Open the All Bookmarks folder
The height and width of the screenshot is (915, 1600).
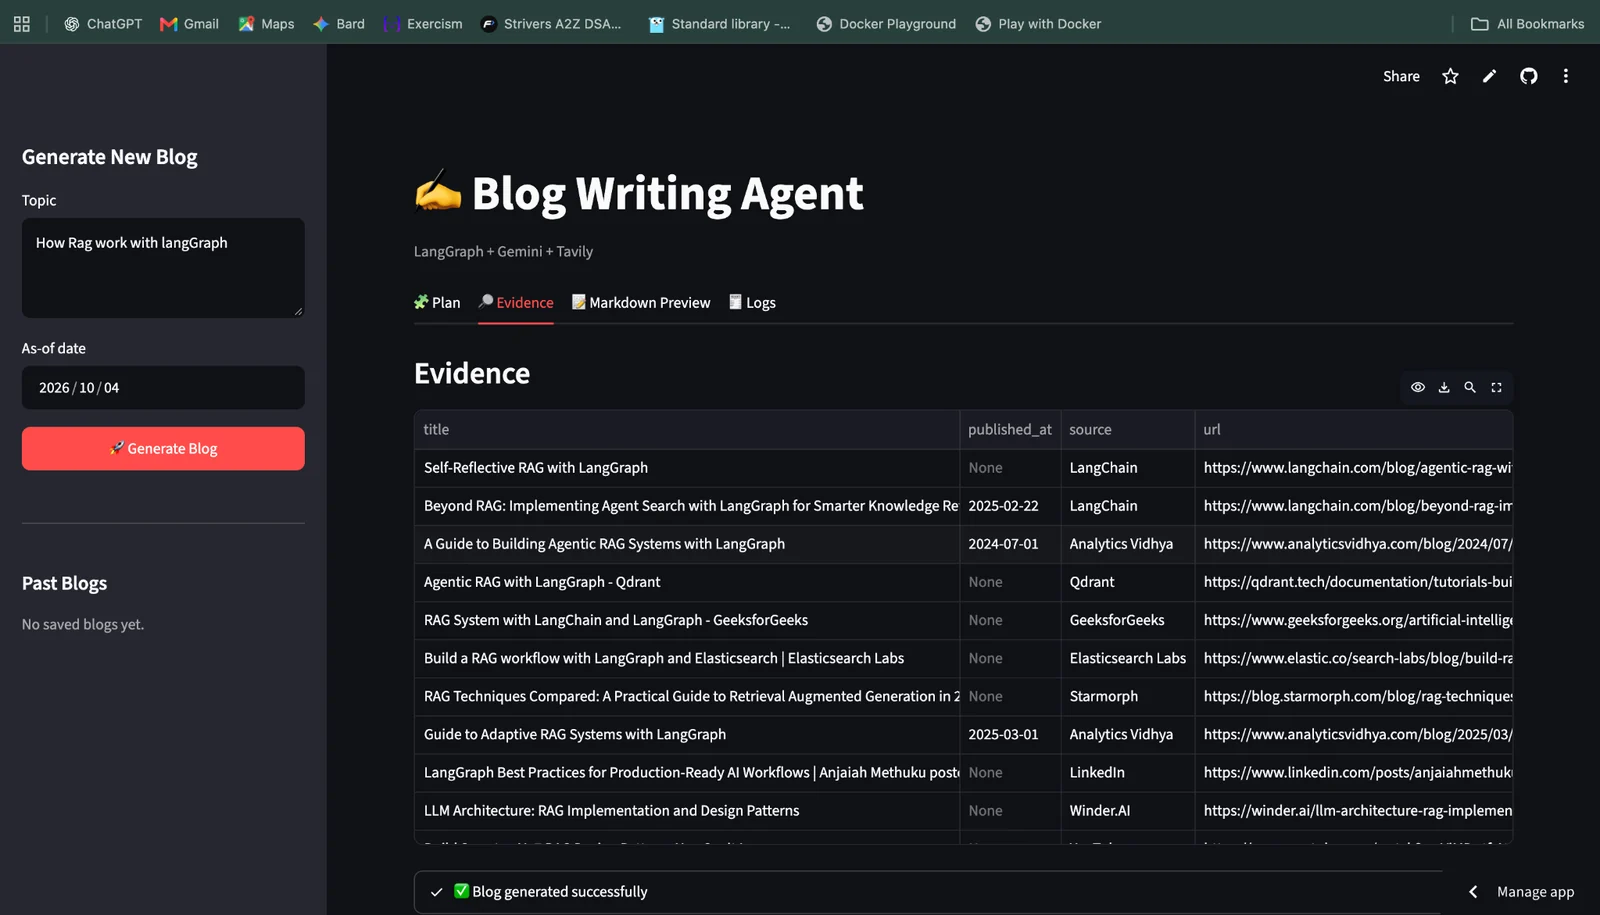(x=1527, y=24)
